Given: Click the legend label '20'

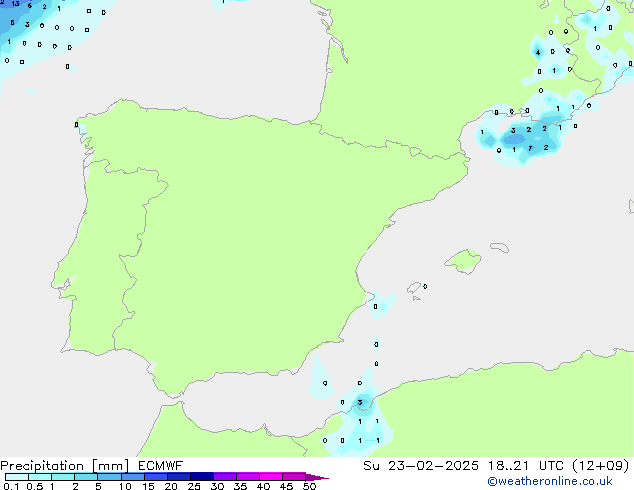Looking at the screenshot, I should click(171, 486).
